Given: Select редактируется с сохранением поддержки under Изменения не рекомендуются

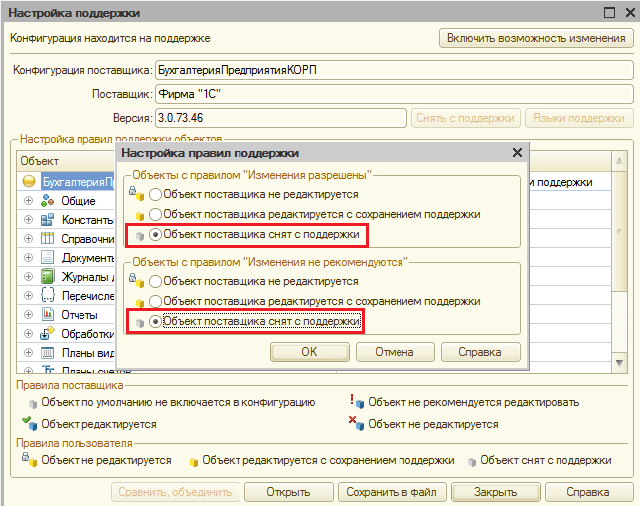Looking at the screenshot, I should pos(155,301).
